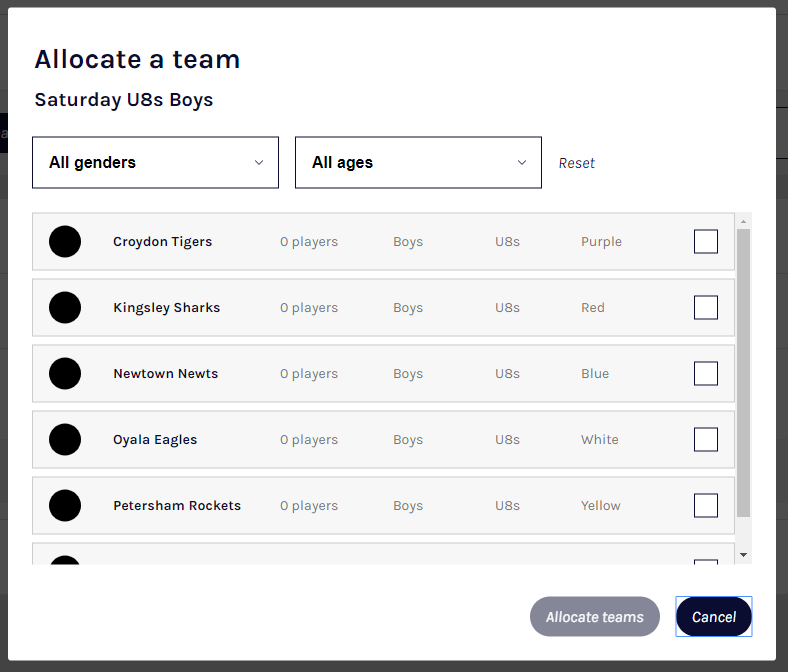Enable the Oyala Eagles checkbox
This screenshot has width=788, height=672.
click(706, 440)
